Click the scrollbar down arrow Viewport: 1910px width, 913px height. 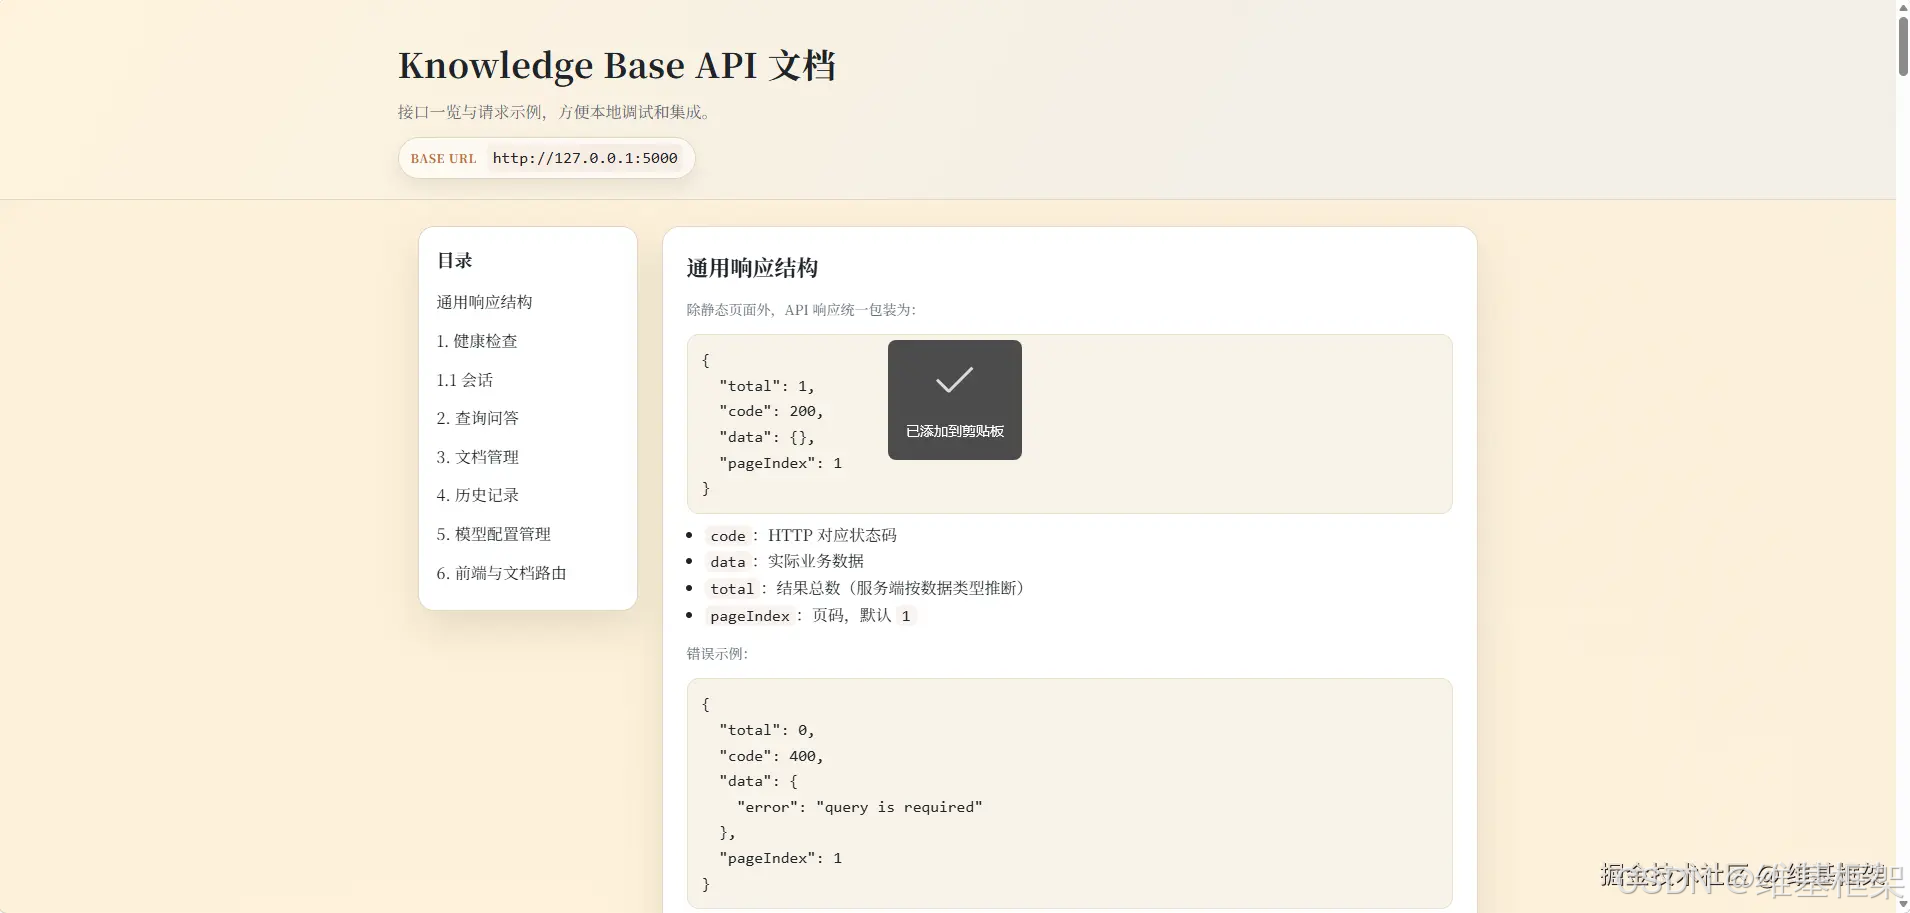(1903, 904)
